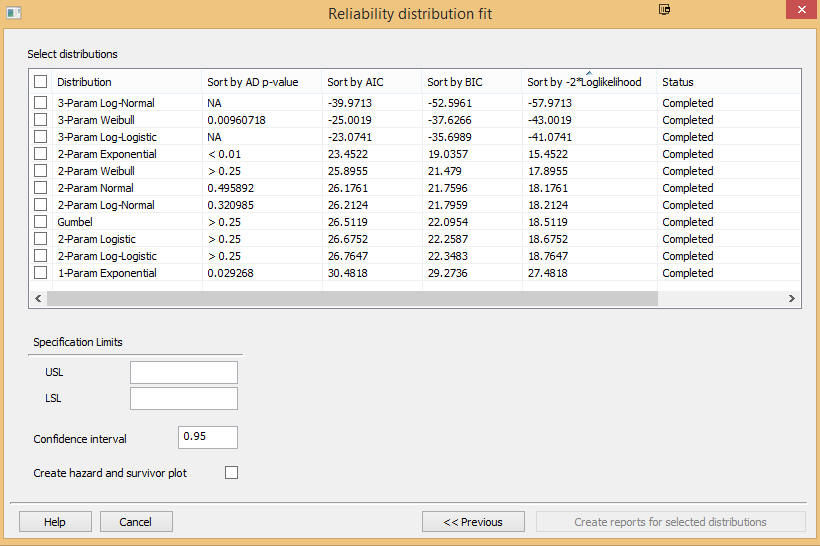Enable the 1-Param Exponential checkbox

coord(41,273)
